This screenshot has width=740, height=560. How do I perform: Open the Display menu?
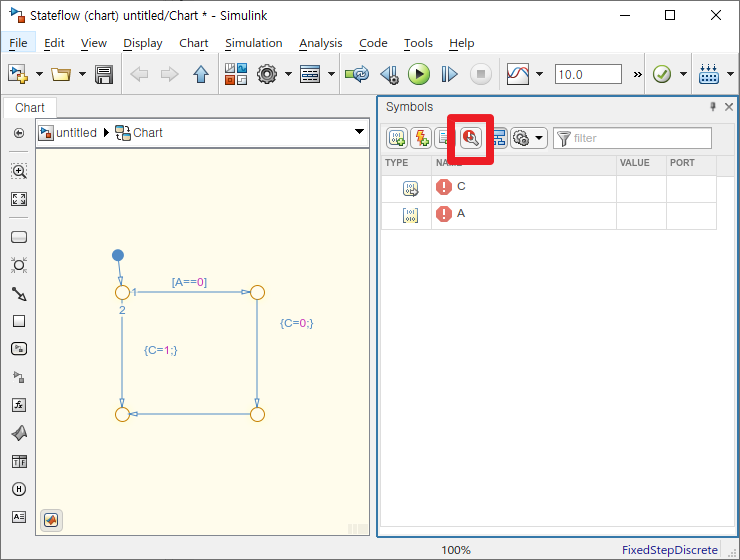(x=143, y=43)
